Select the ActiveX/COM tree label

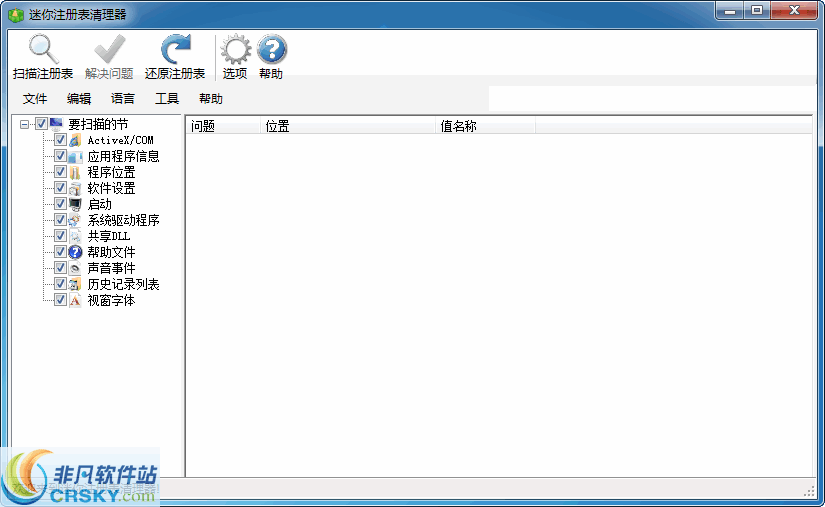120,140
